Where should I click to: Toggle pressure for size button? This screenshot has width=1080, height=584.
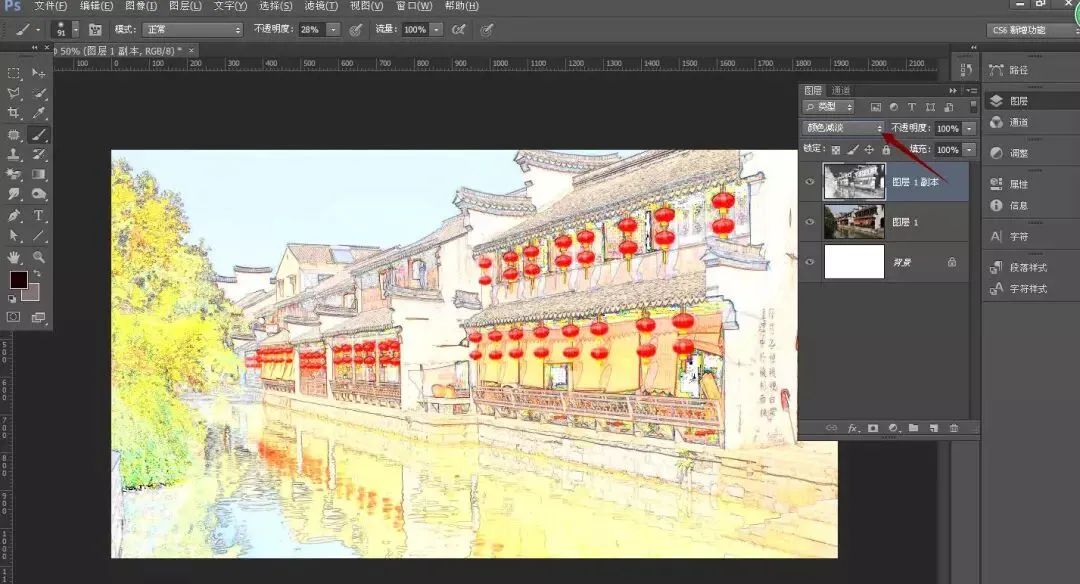point(486,30)
